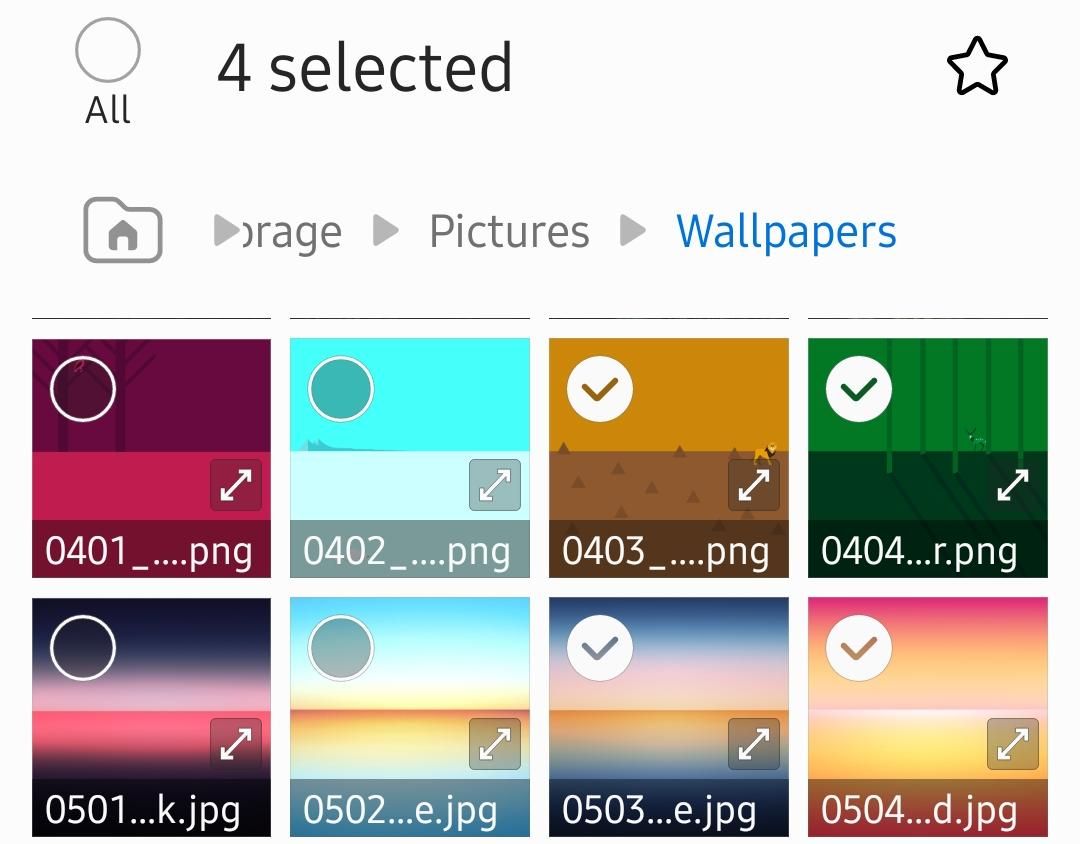This screenshot has width=1080, height=844.
Task: Open the Wallpapers breadcrumb
Action: (x=786, y=232)
